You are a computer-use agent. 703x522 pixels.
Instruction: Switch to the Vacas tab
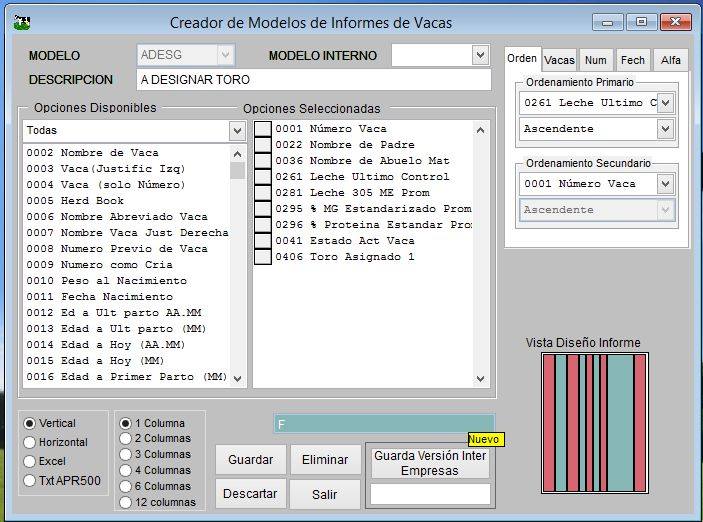(x=559, y=60)
